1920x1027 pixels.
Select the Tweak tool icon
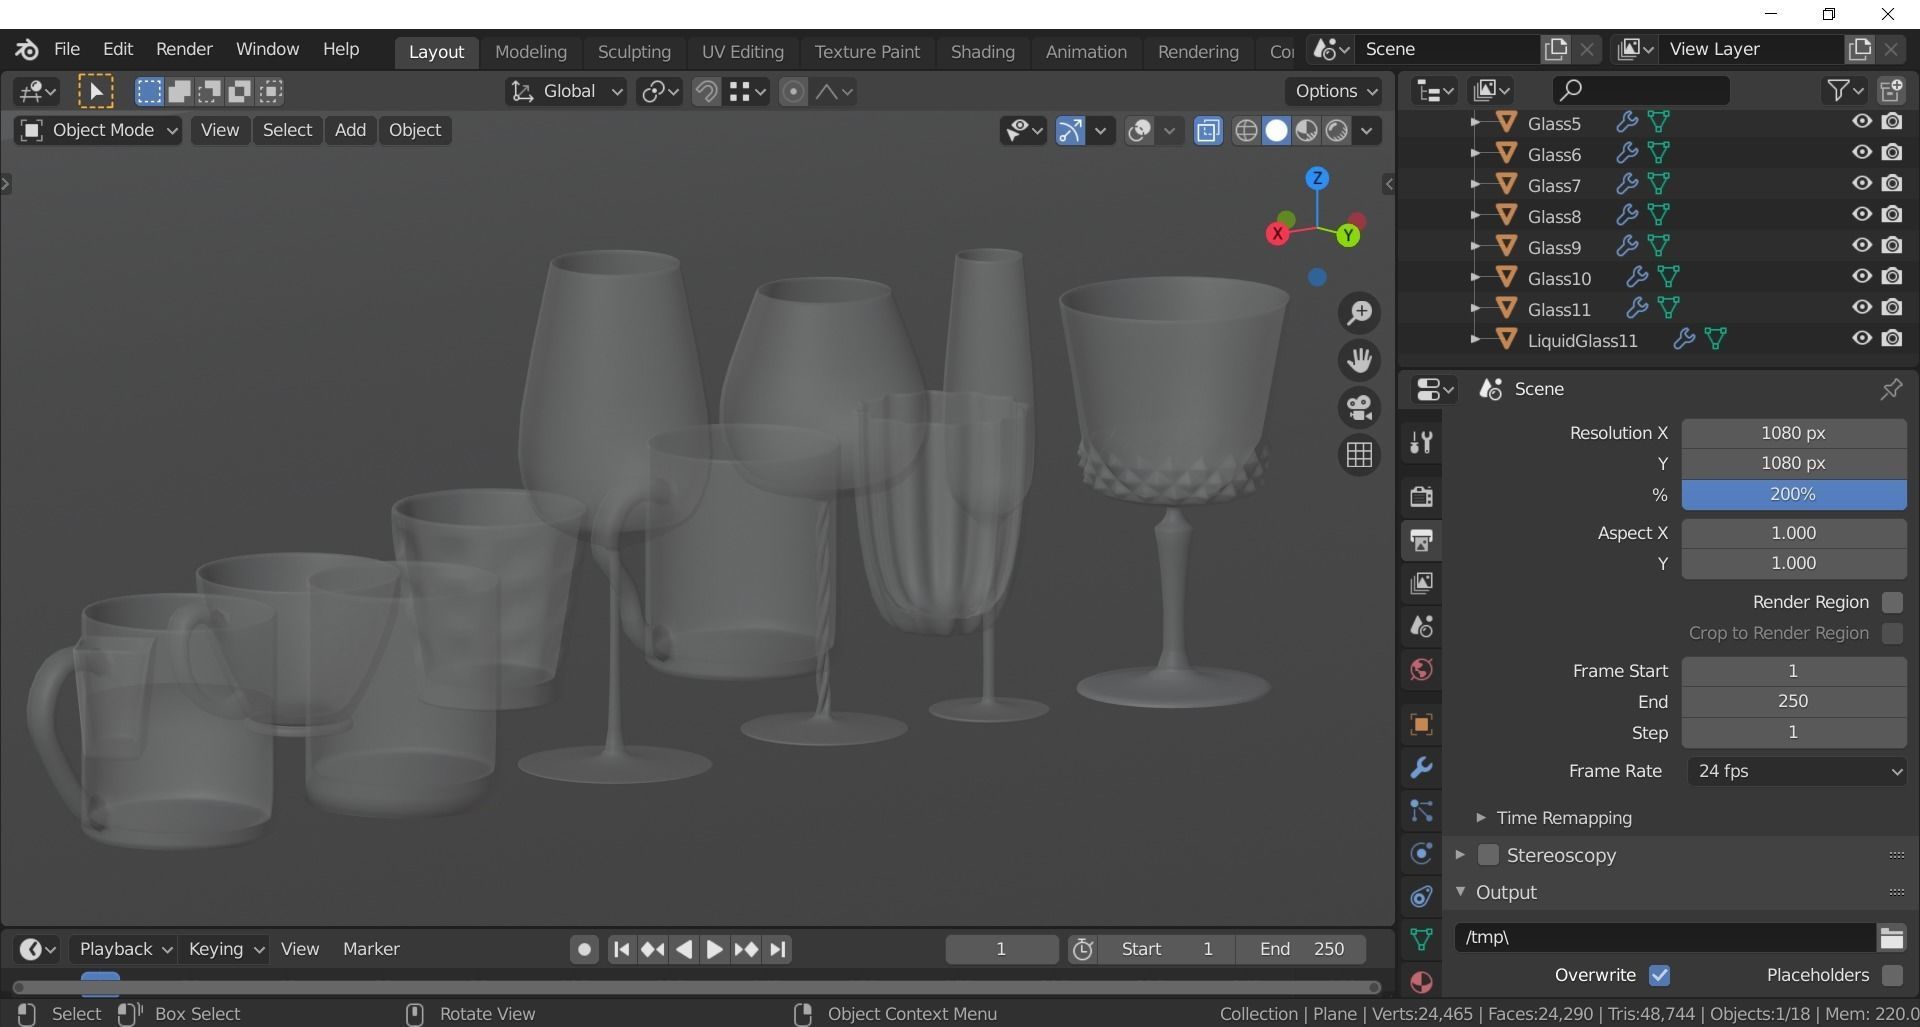(x=96, y=92)
